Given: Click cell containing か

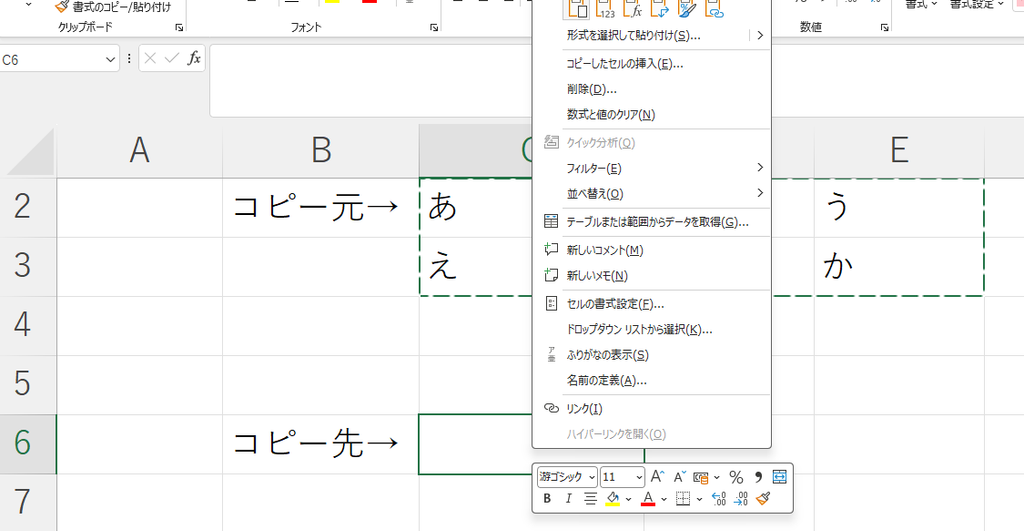Looking at the screenshot, I should point(899,266).
